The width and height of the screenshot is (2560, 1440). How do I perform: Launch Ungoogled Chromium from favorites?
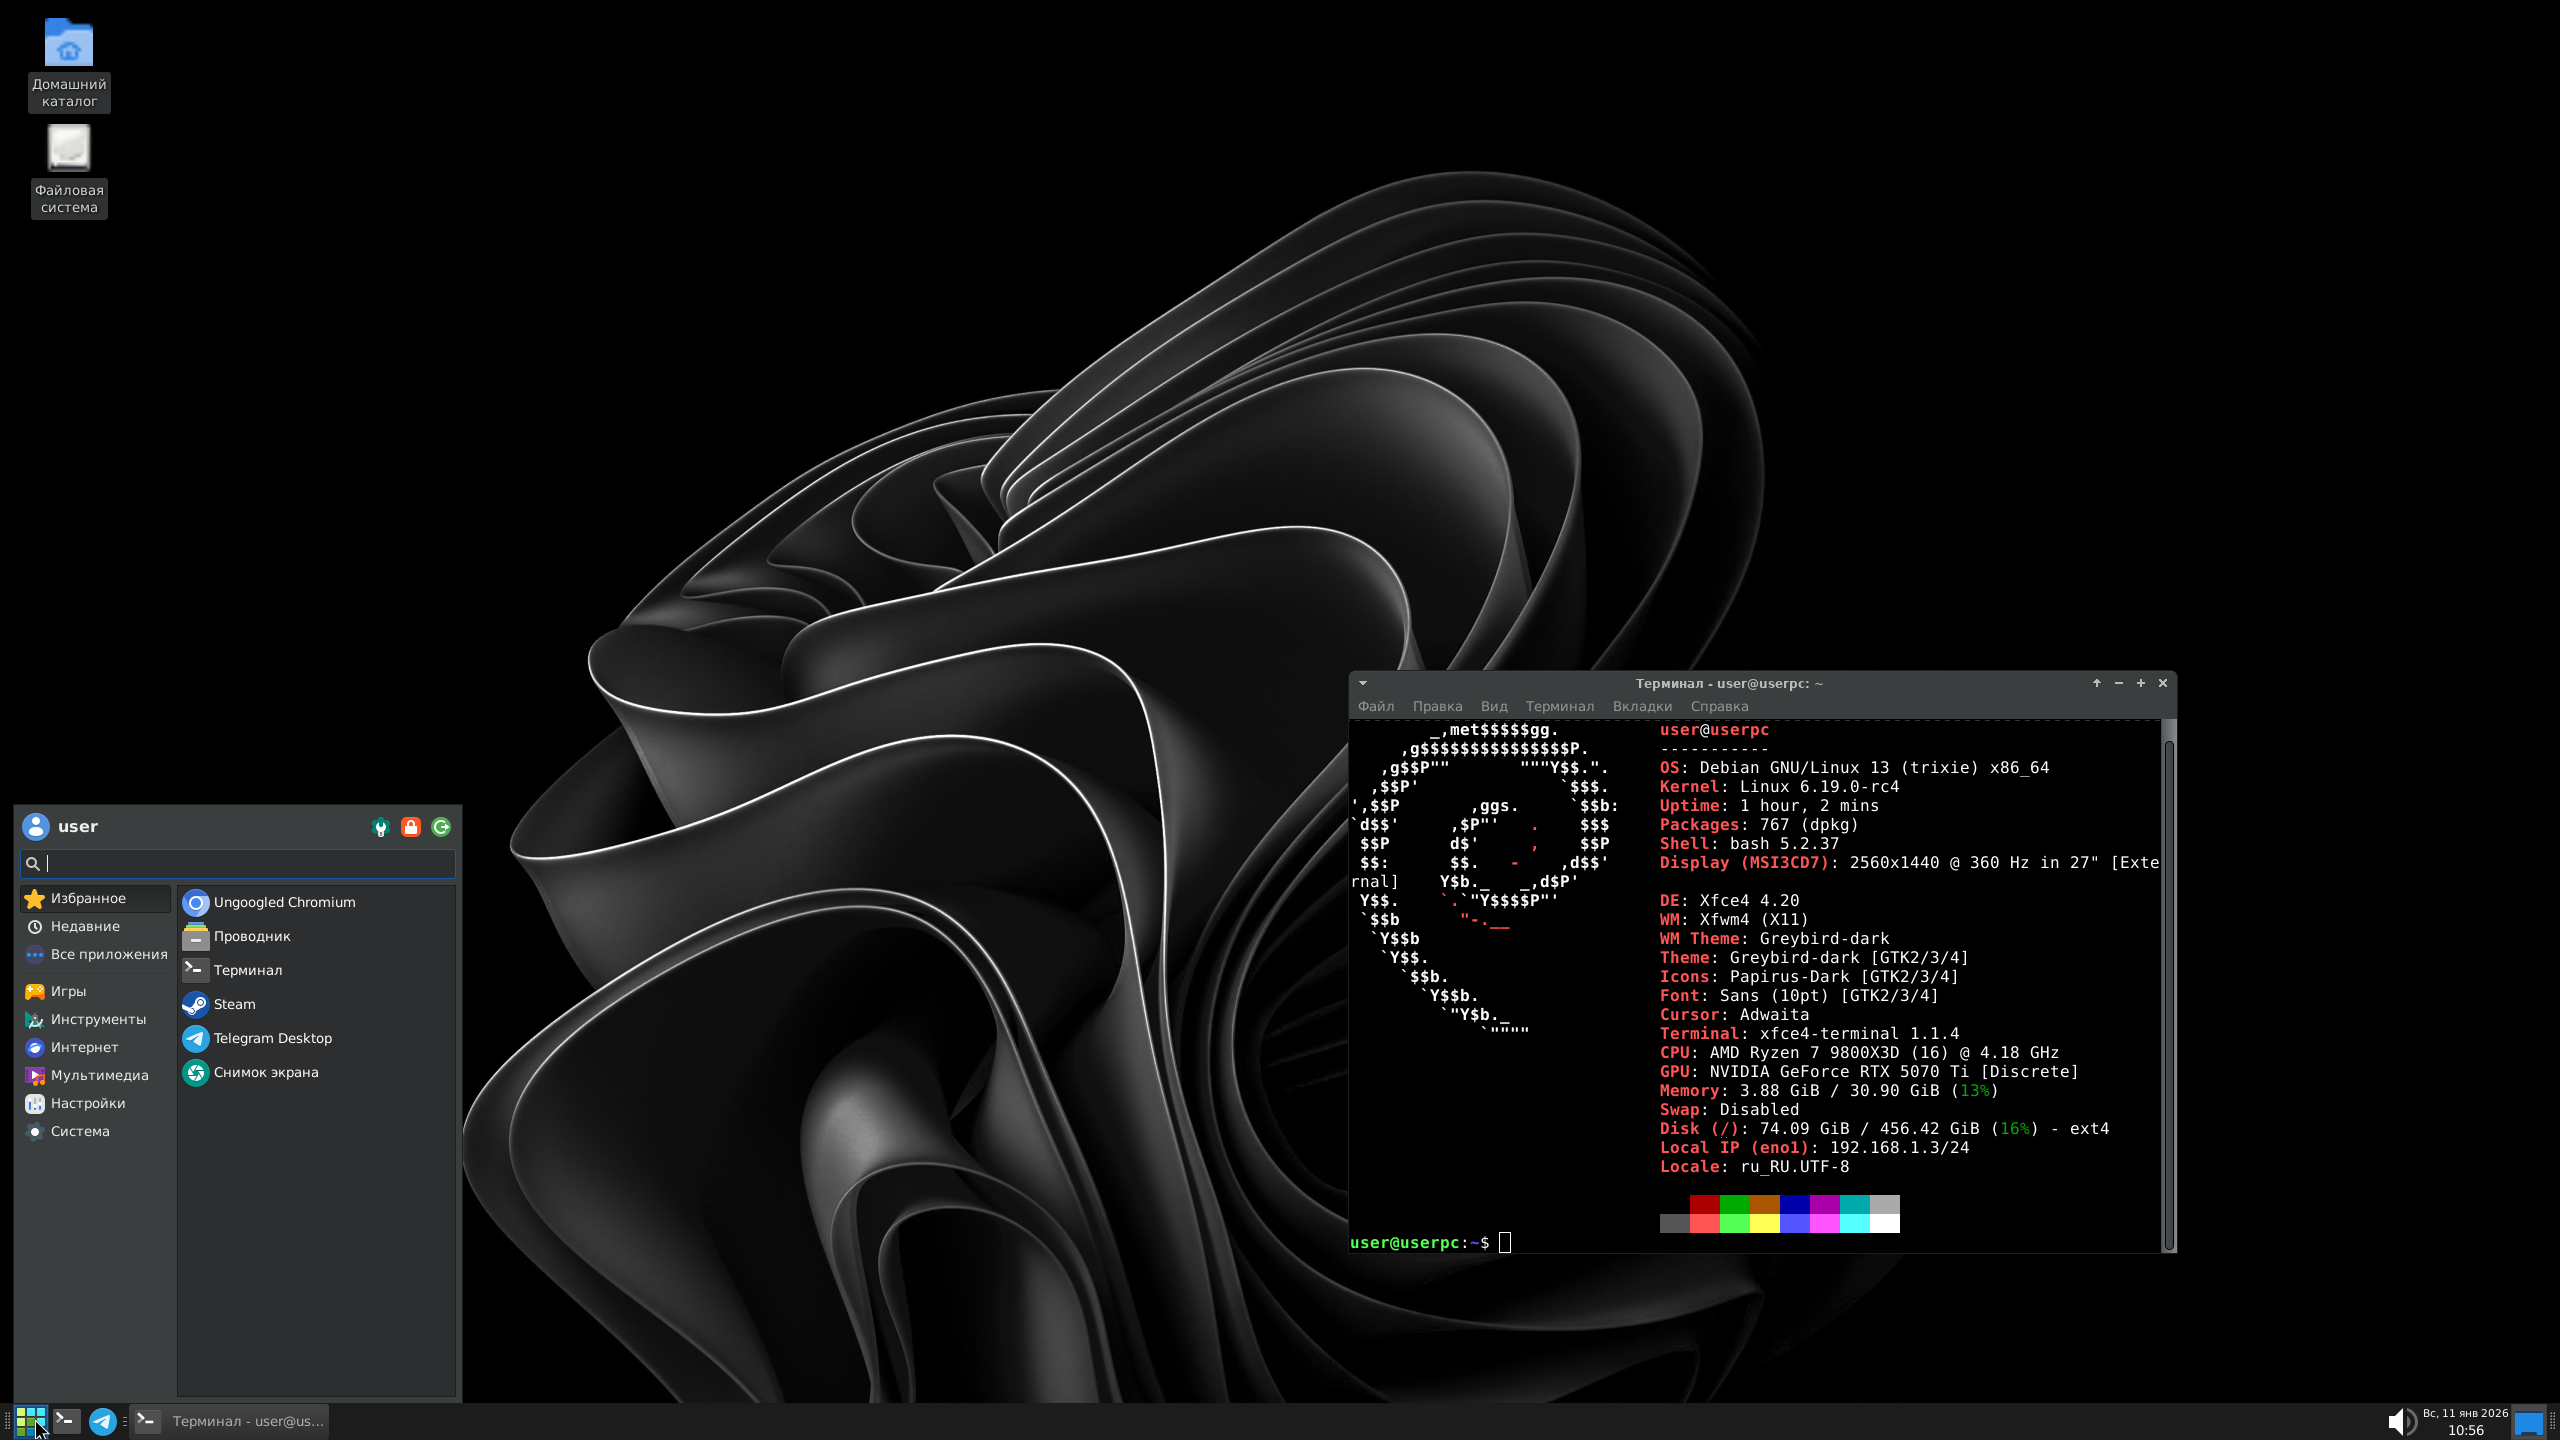(284, 902)
